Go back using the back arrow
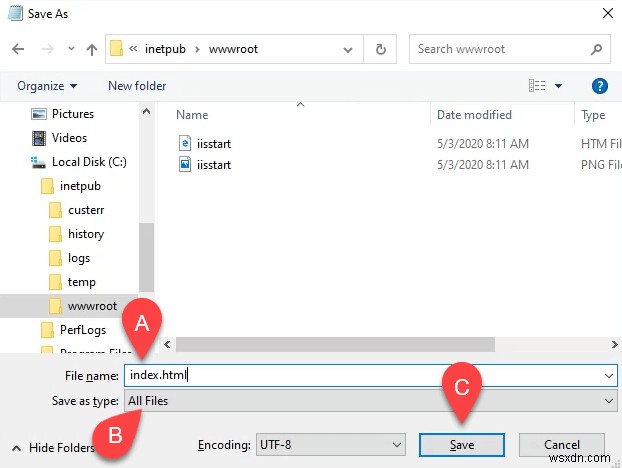This screenshot has width=622, height=468. (x=18, y=49)
